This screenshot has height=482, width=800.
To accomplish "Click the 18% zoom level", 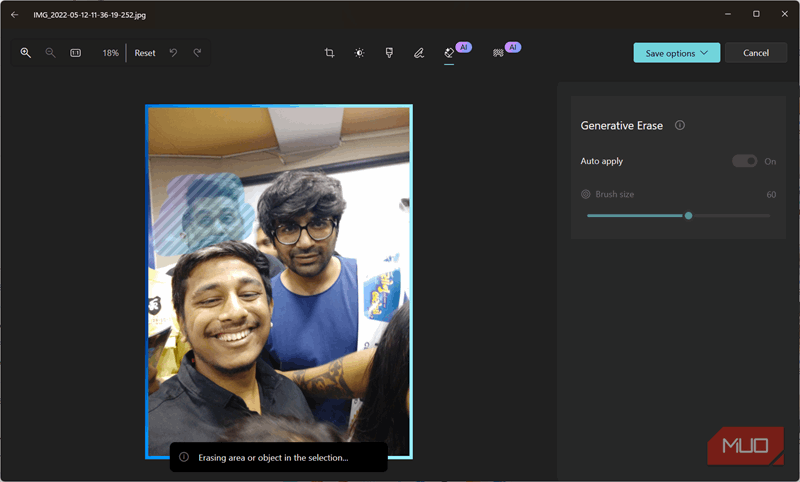I will tap(110, 53).
